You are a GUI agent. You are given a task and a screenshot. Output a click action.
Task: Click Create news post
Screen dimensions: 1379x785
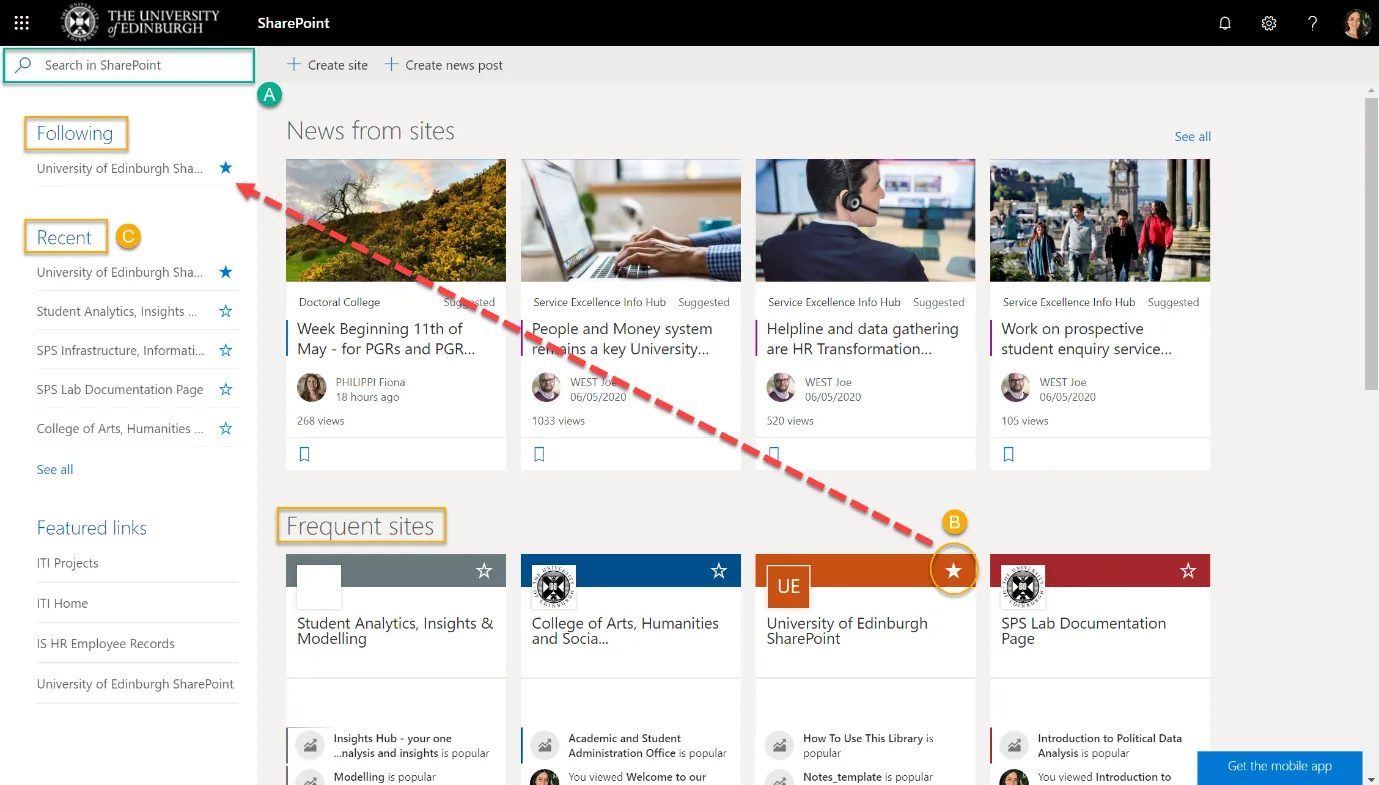444,64
